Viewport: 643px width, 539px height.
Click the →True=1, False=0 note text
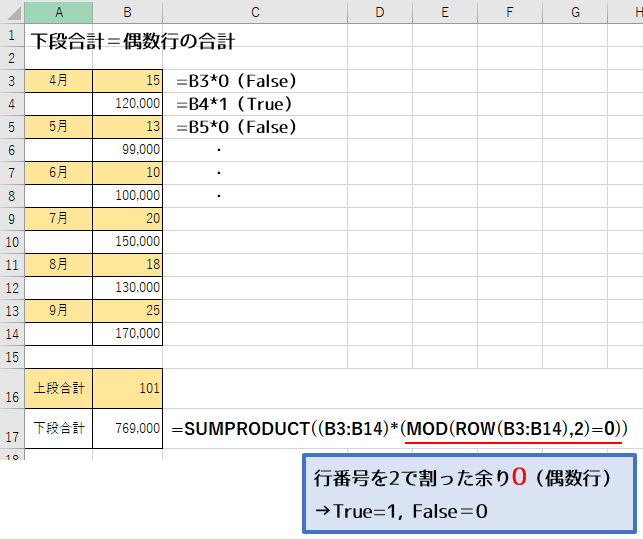click(401, 512)
